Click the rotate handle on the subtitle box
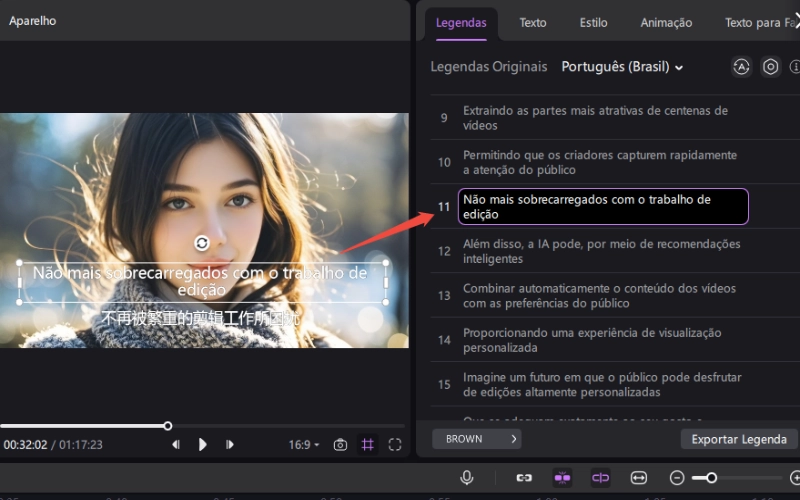This screenshot has height=500, width=800. tap(202, 243)
